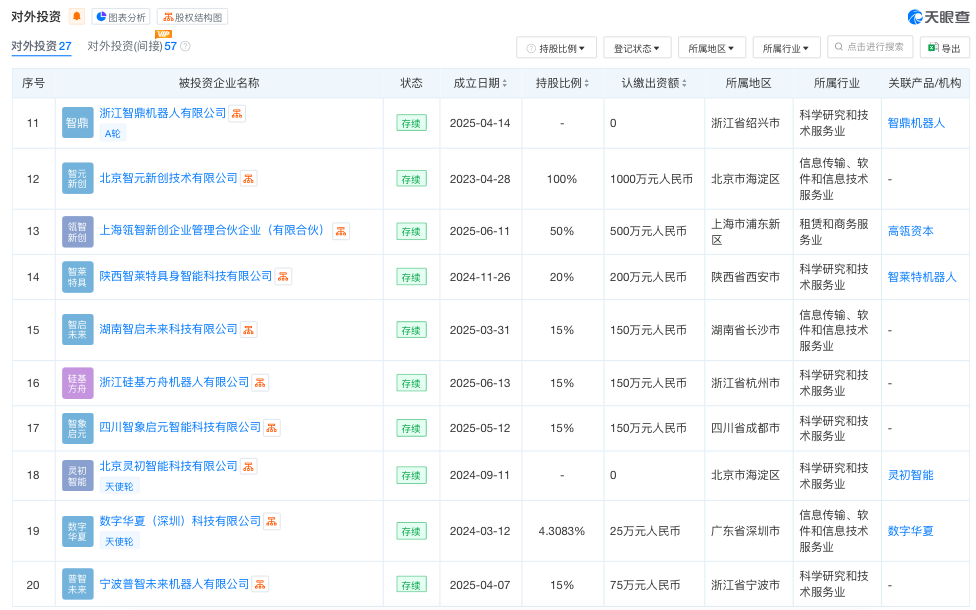Click equity icon beside 上海瓴智新创企业管理合伙企业
This screenshot has height=610, width=976.
tap(341, 231)
